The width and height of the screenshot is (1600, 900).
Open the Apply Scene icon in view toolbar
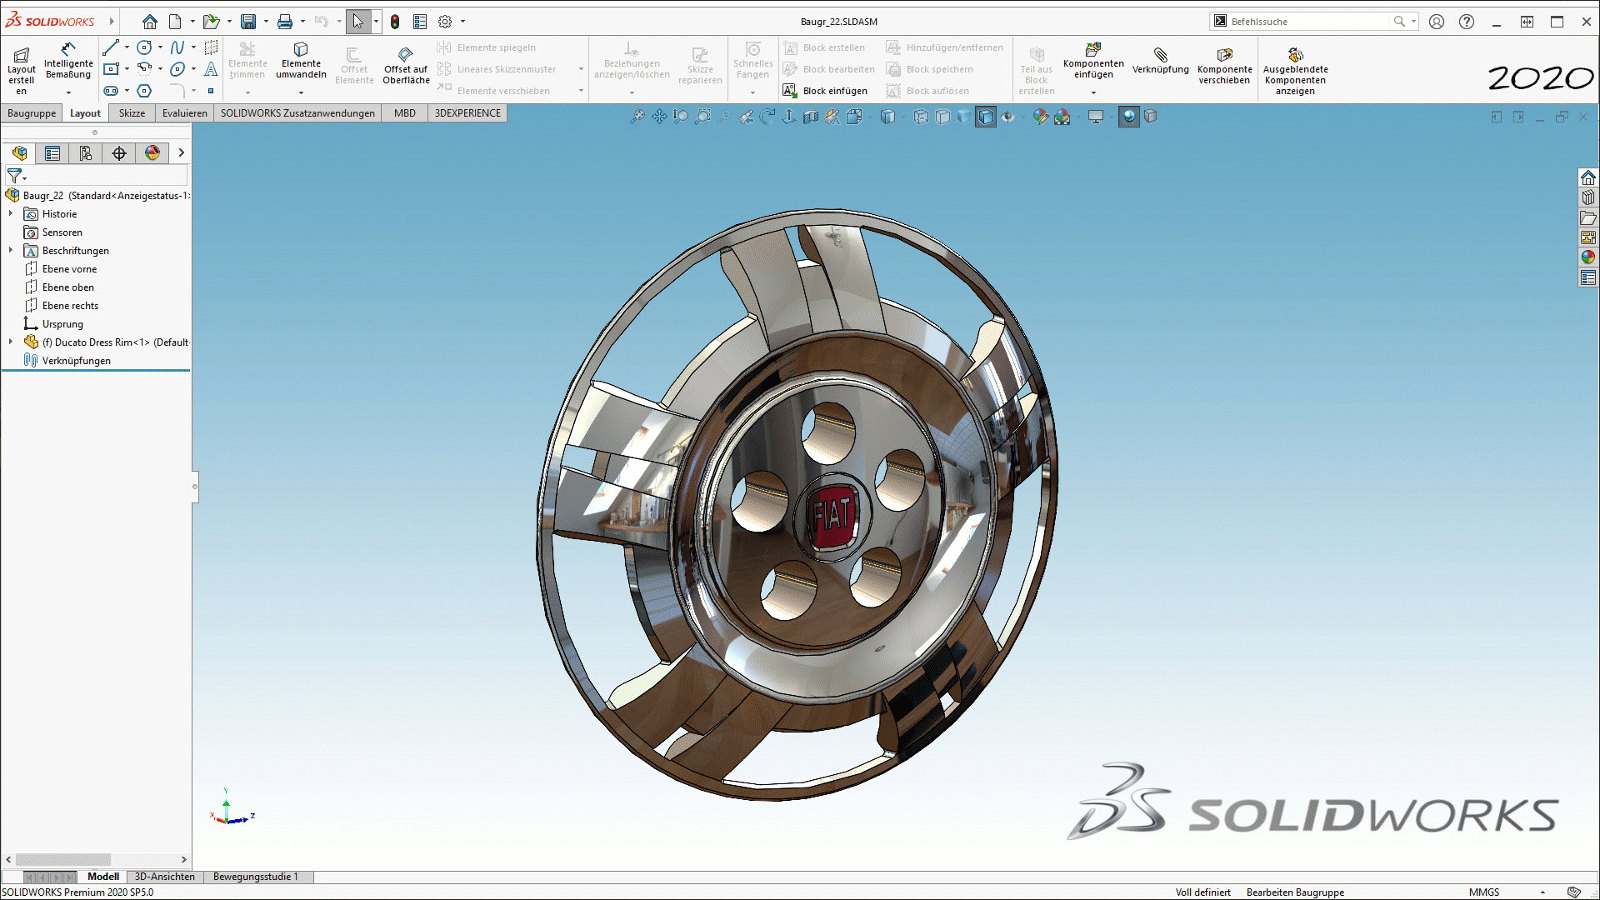tap(1062, 117)
